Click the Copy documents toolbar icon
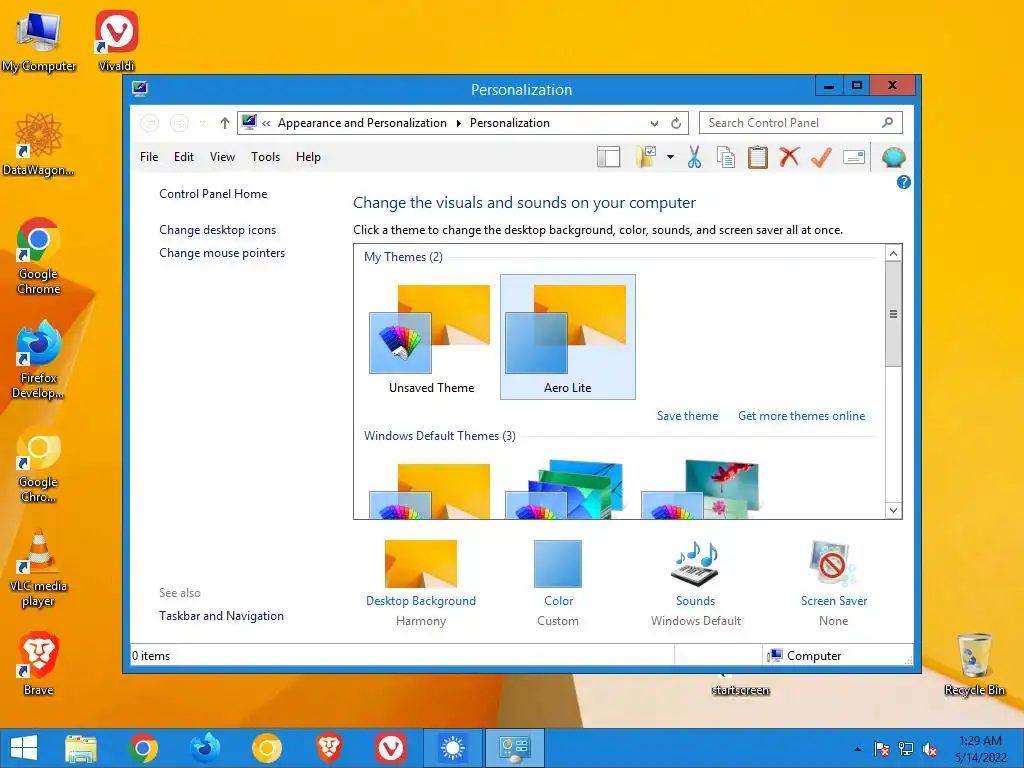The width and height of the screenshot is (1024, 768). (726, 157)
